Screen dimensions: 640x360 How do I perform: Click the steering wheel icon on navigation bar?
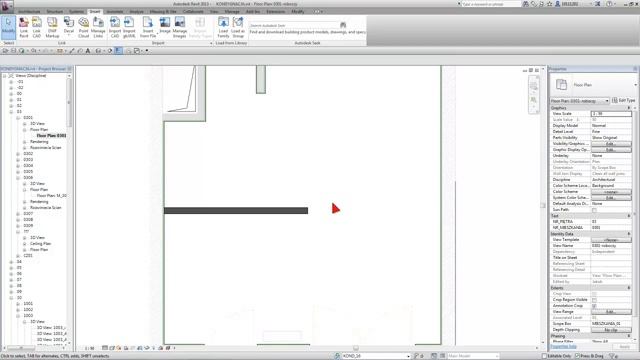[533, 86]
